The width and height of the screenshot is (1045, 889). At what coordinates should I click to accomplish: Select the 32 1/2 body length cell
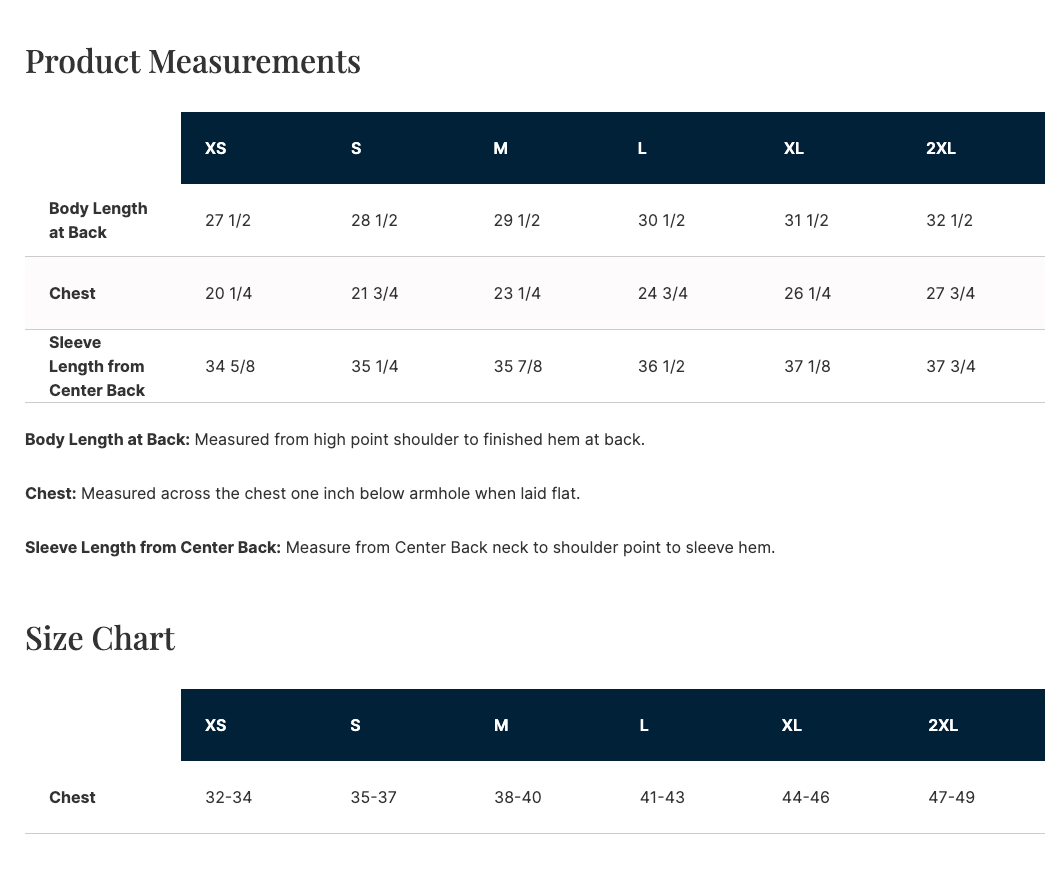click(949, 220)
